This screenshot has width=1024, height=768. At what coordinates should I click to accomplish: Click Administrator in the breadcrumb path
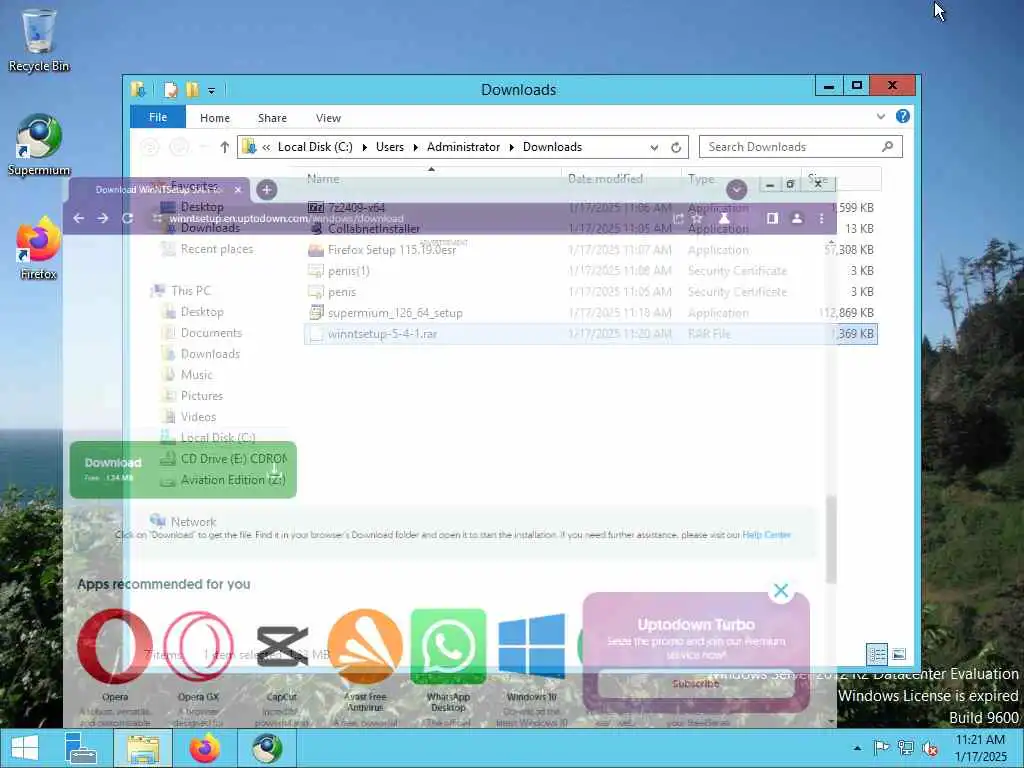click(x=464, y=147)
